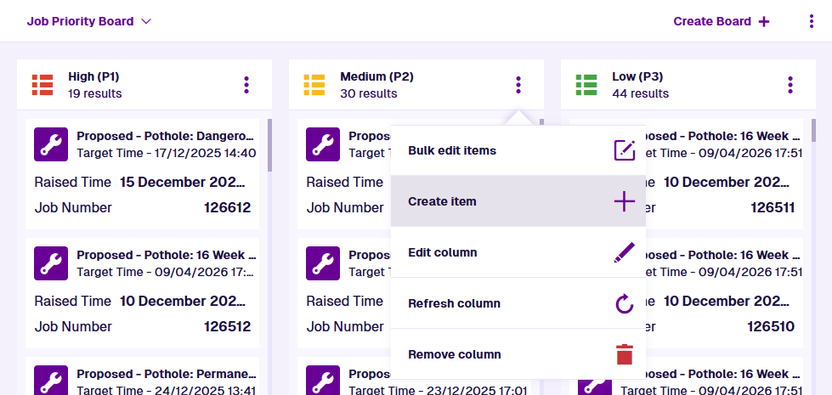Click the Low (P3) column title
832x395 pixels.
(637, 76)
